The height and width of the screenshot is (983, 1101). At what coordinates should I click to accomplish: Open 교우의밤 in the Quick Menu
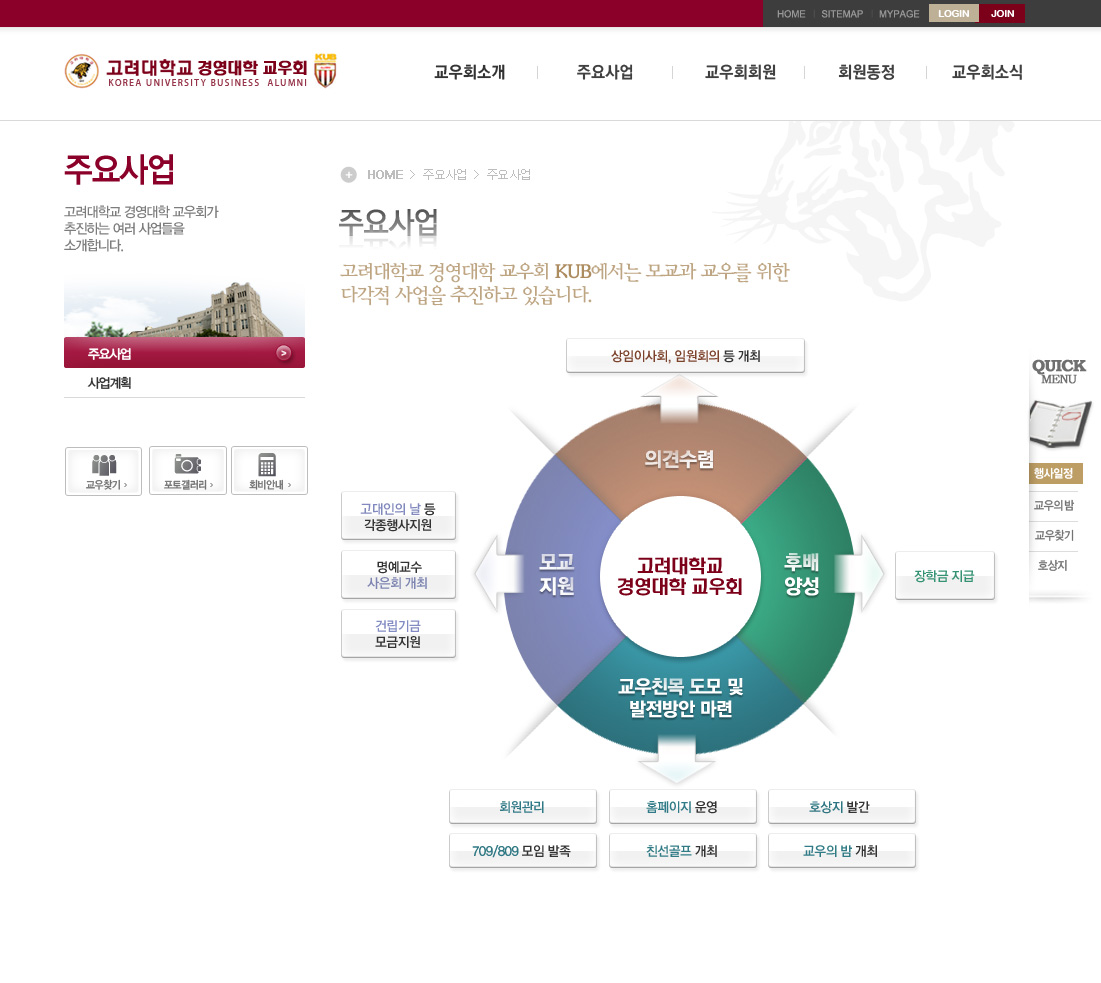[x=1054, y=505]
